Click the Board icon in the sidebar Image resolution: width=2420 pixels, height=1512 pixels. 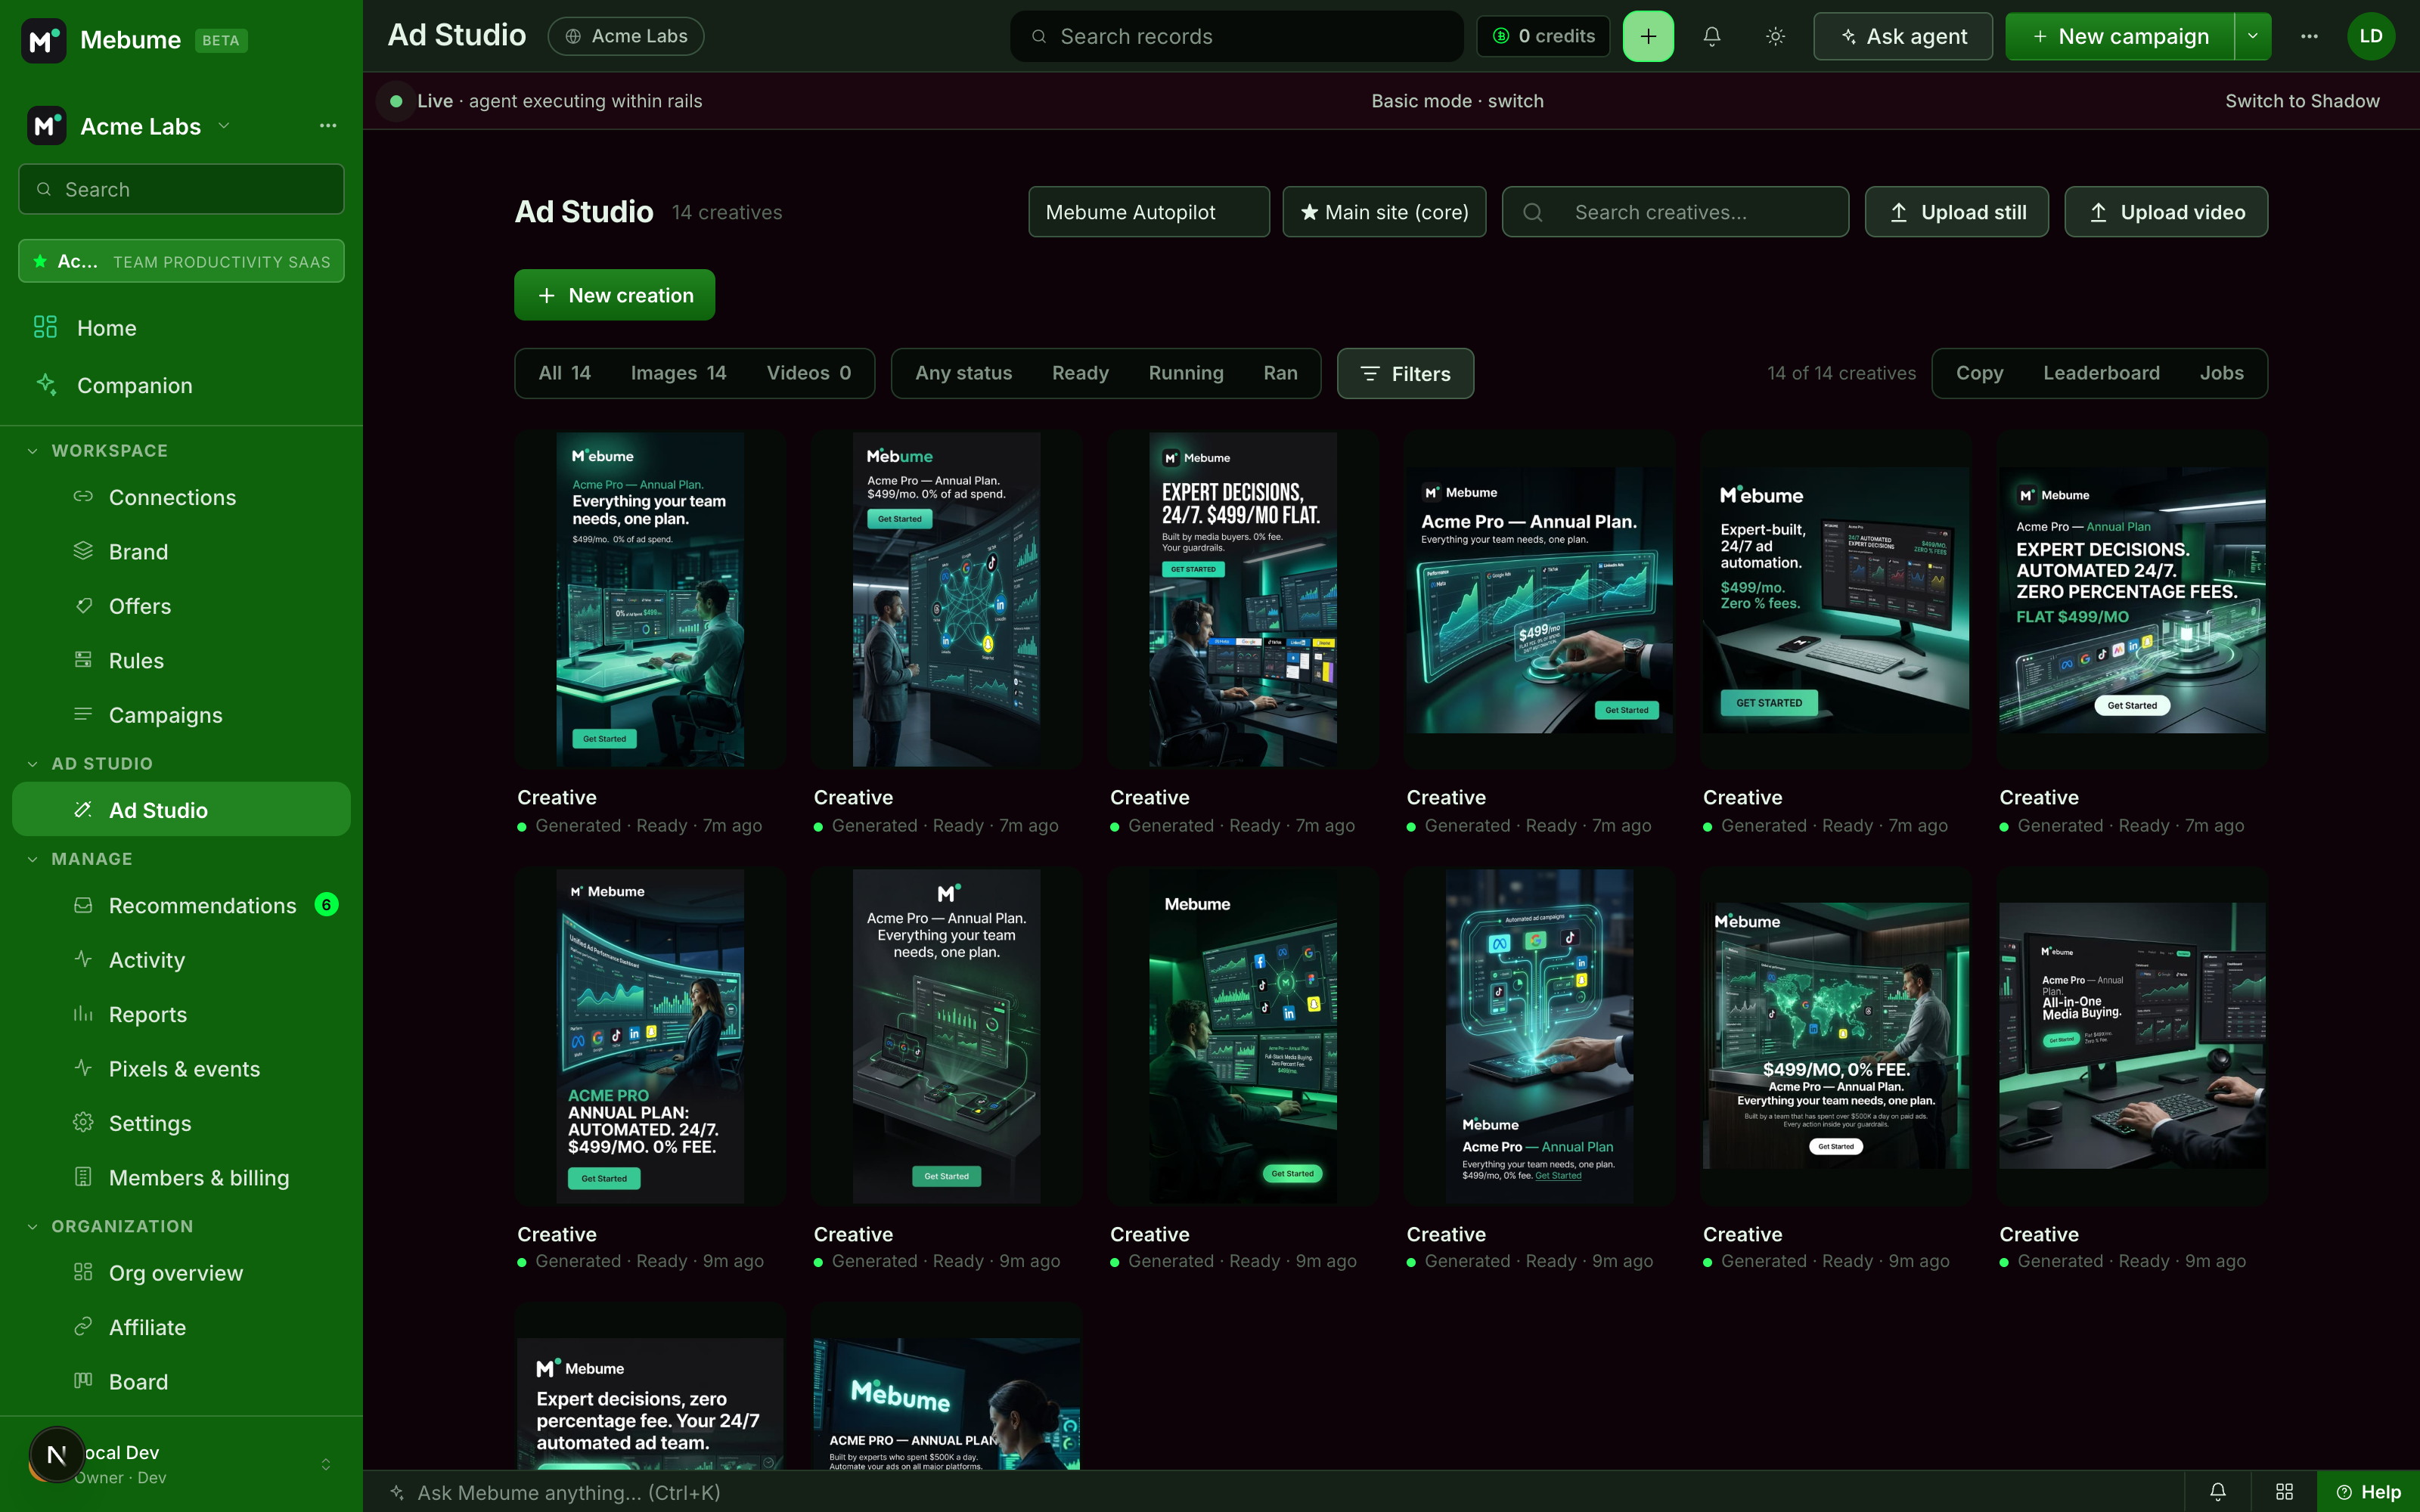pyautogui.click(x=83, y=1381)
